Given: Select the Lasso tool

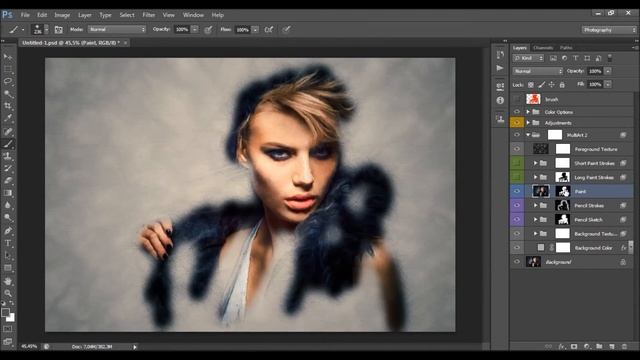Looking at the screenshot, I should point(8,81).
